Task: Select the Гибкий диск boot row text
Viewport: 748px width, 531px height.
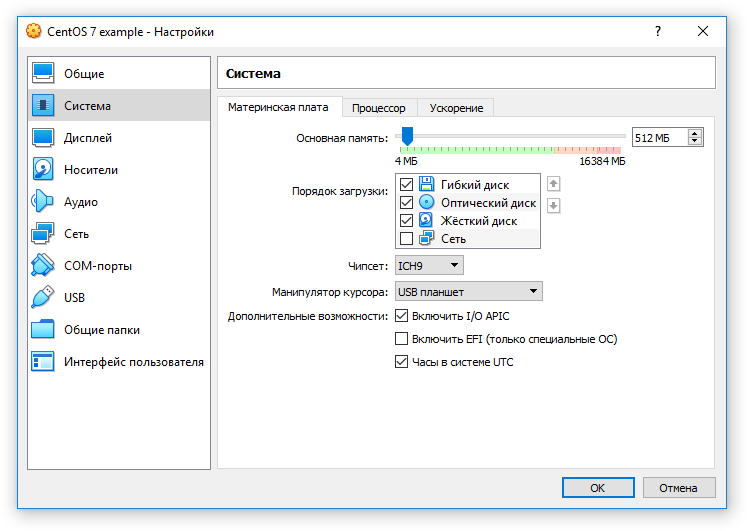Action: tap(475, 185)
